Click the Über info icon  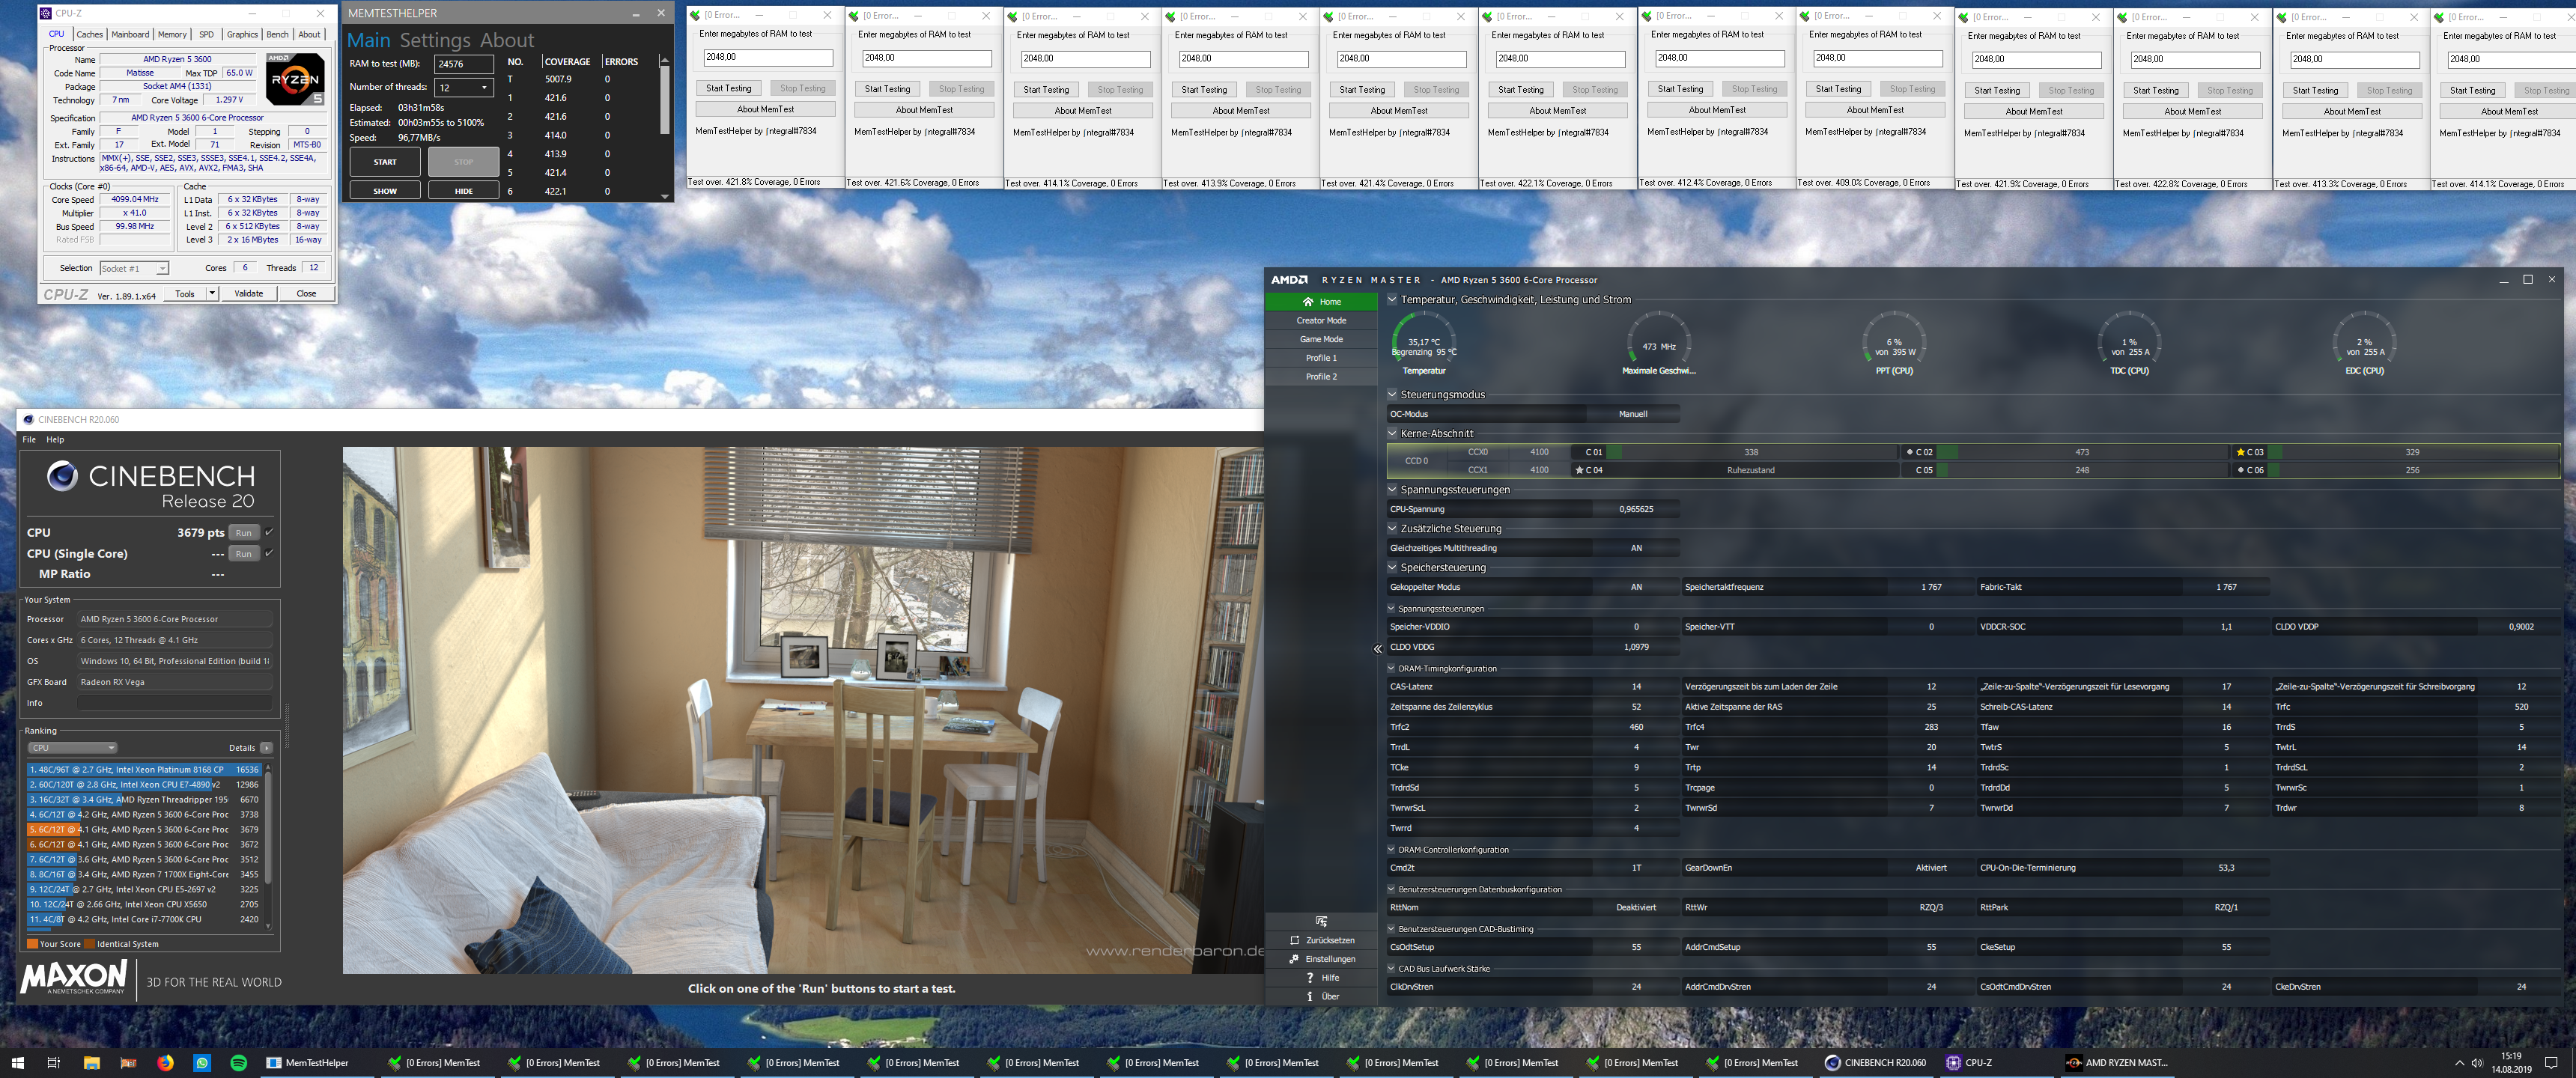1309,996
